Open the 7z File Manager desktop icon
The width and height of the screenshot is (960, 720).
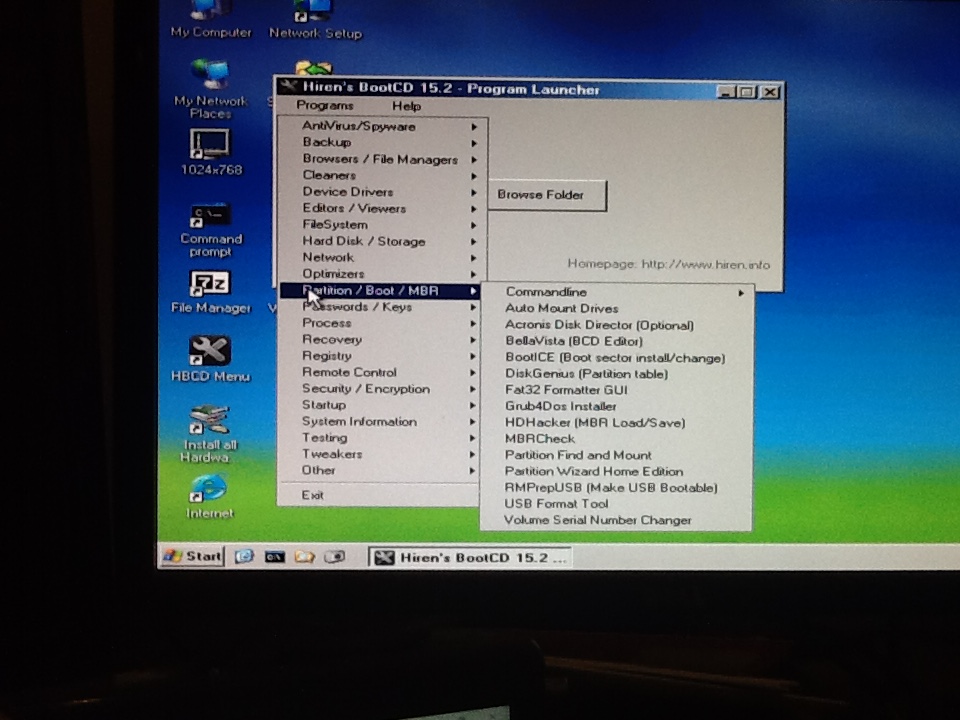[x=210, y=293]
